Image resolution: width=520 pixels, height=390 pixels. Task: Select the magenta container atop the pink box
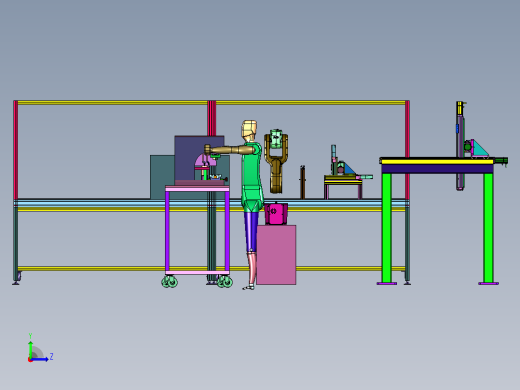[x=276, y=213]
